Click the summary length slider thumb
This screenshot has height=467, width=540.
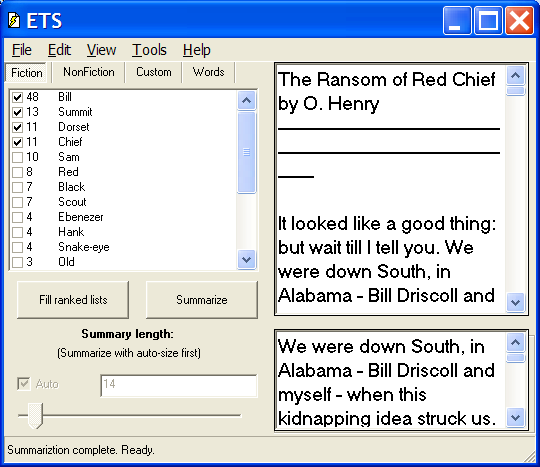[35, 415]
